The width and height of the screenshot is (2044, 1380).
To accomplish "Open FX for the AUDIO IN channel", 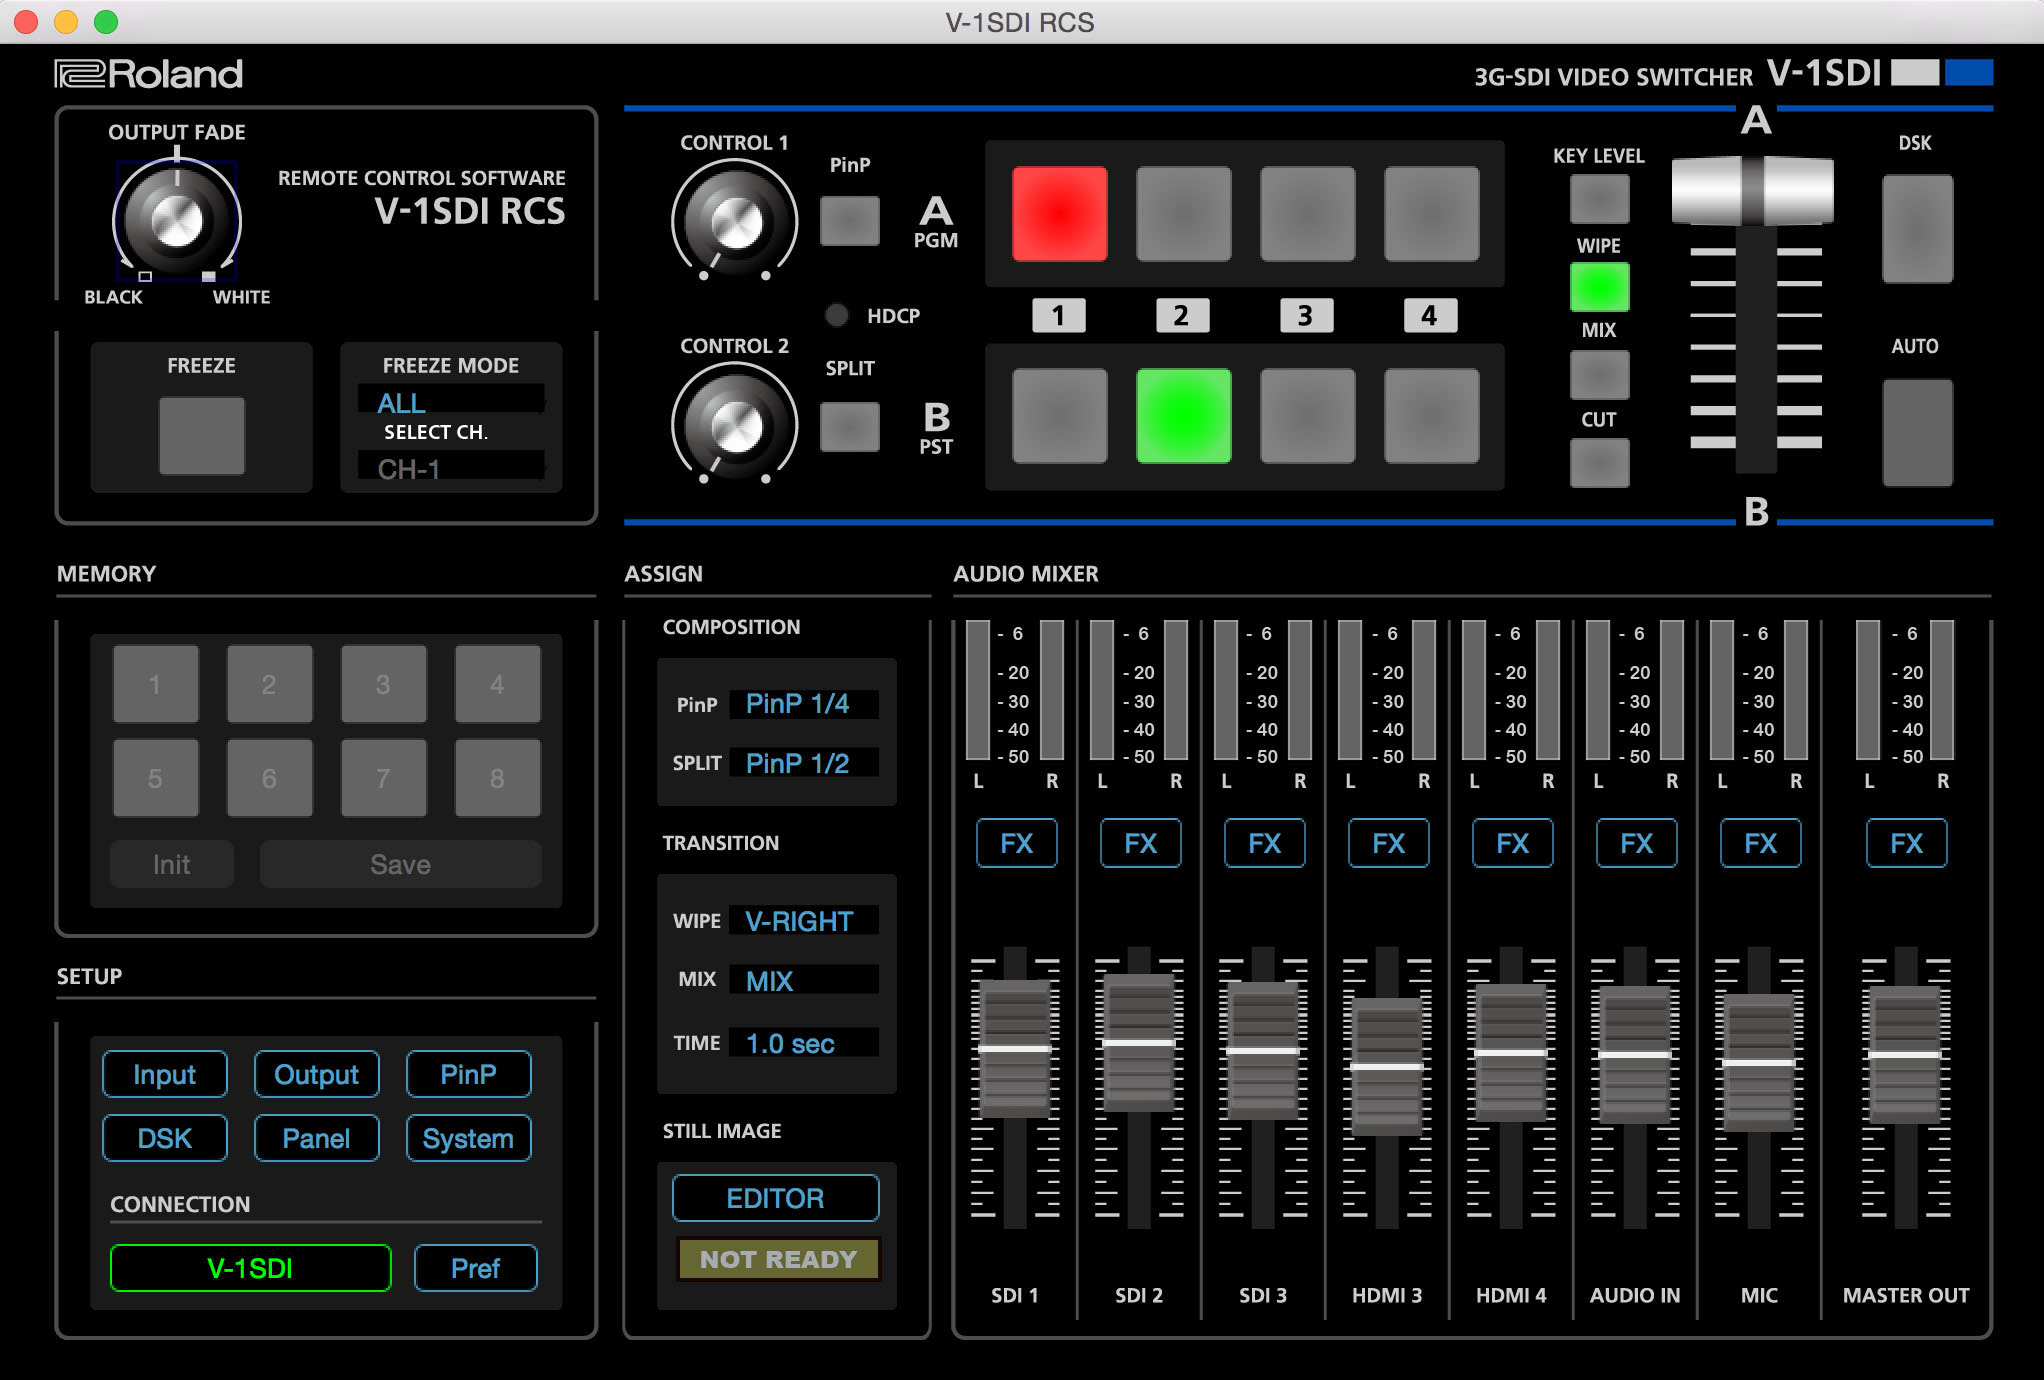I will 1636,843.
